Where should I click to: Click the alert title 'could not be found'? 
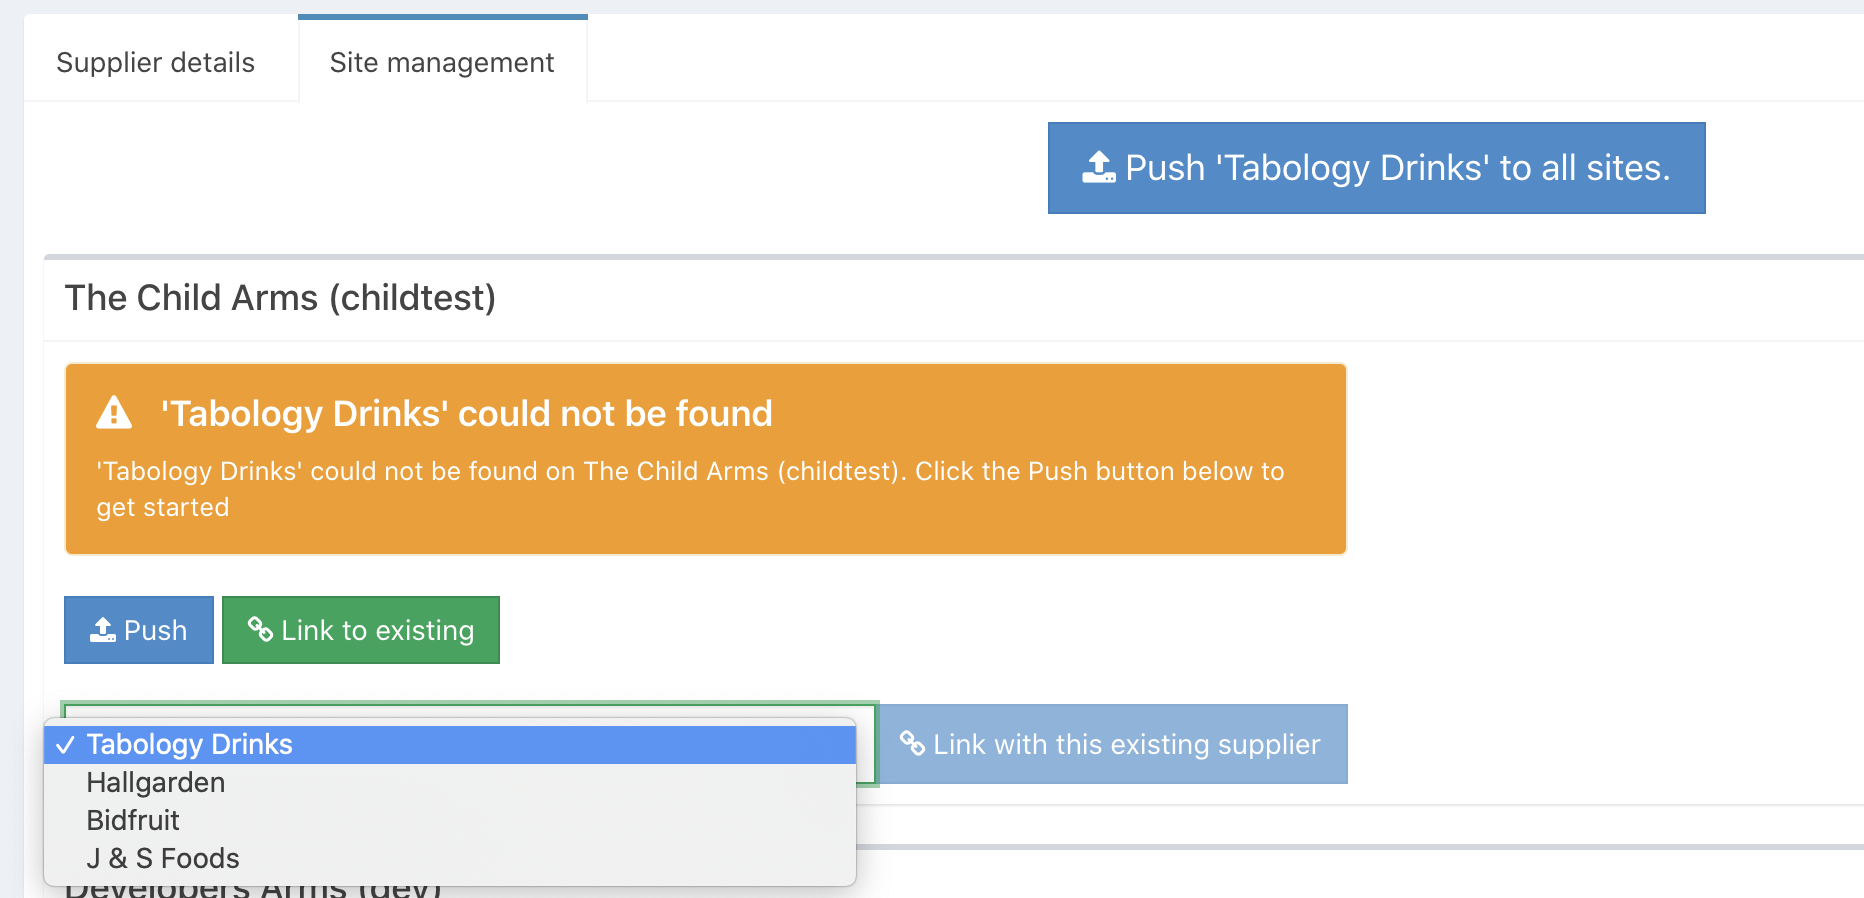(x=467, y=413)
